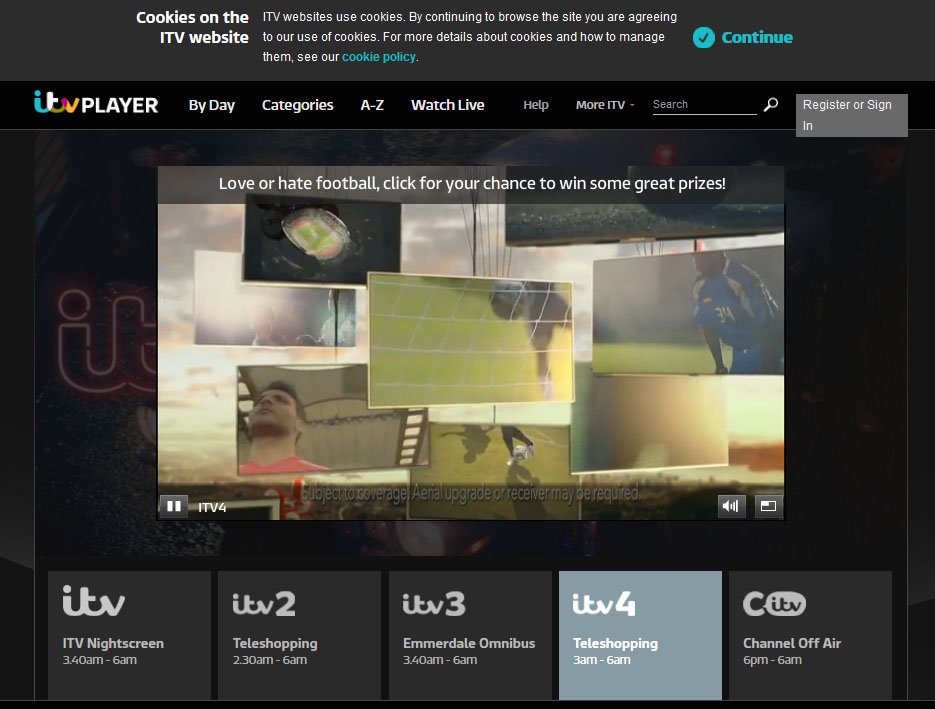Go to Watch Live
The image size is (935, 709).
[448, 105]
